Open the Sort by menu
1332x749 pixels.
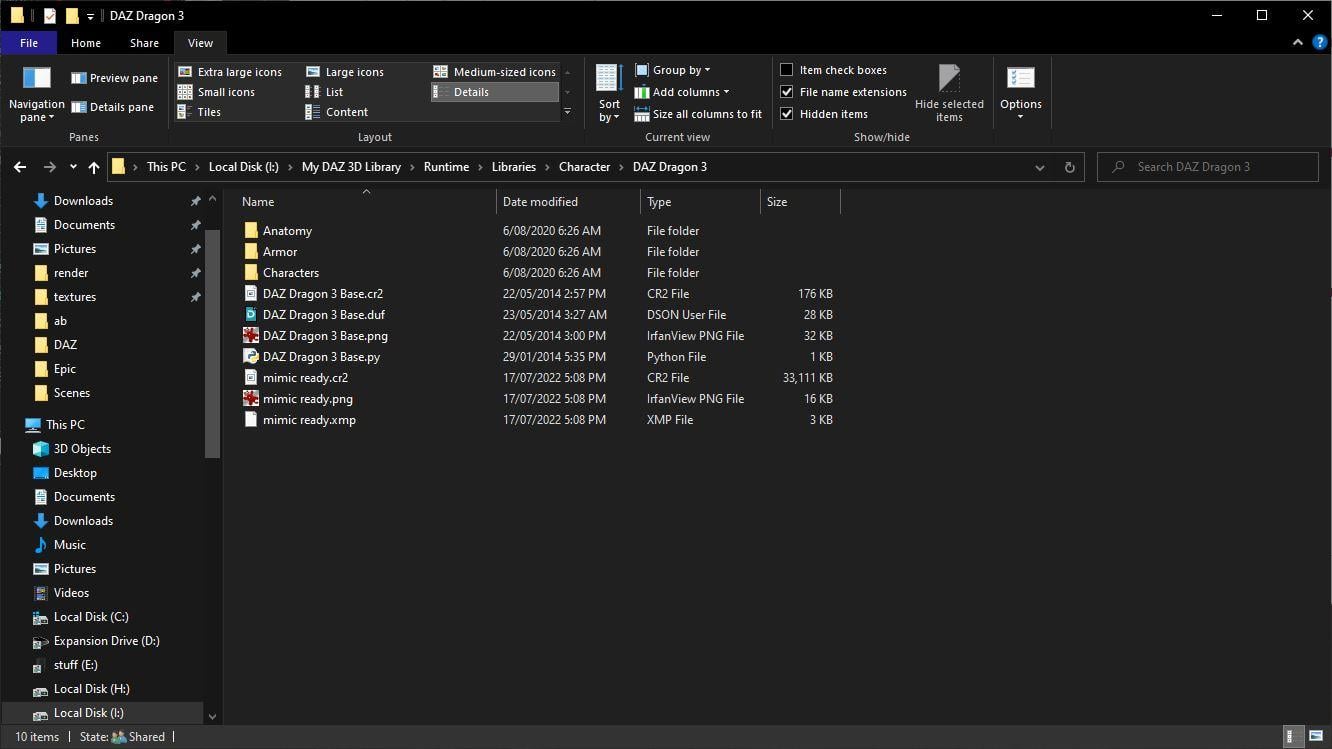(x=609, y=93)
